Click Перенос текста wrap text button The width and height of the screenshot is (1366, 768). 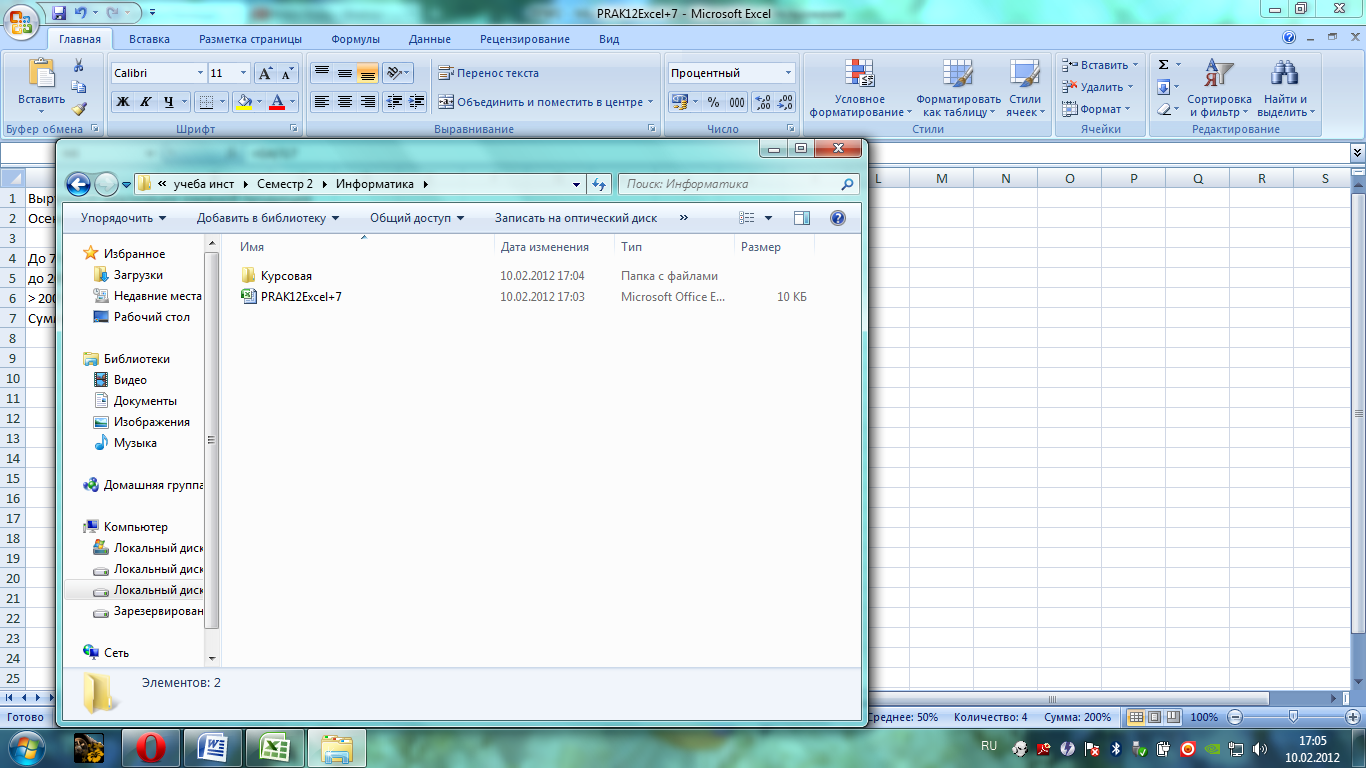click(x=489, y=73)
